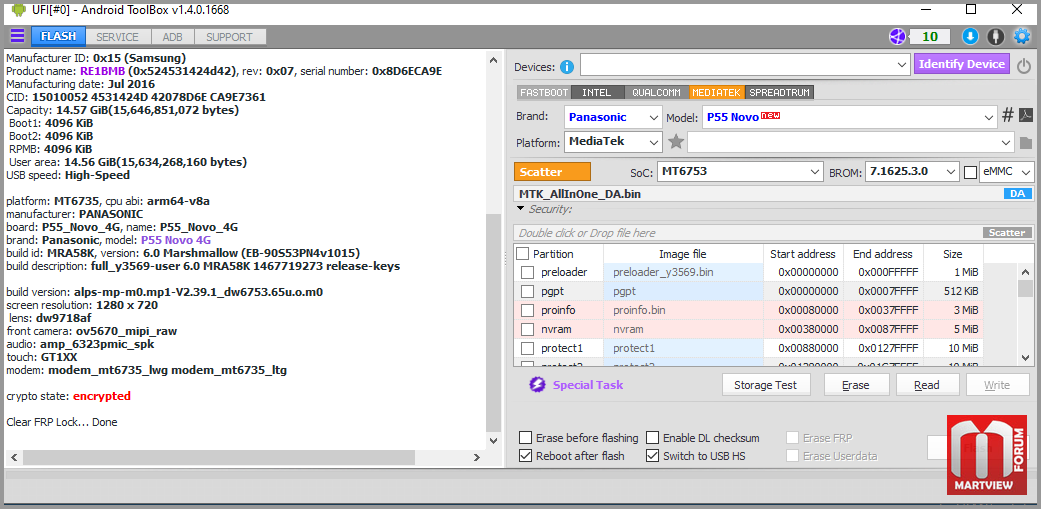Enable Erase before flashing
Screen dimensions: 1041x509
point(526,438)
